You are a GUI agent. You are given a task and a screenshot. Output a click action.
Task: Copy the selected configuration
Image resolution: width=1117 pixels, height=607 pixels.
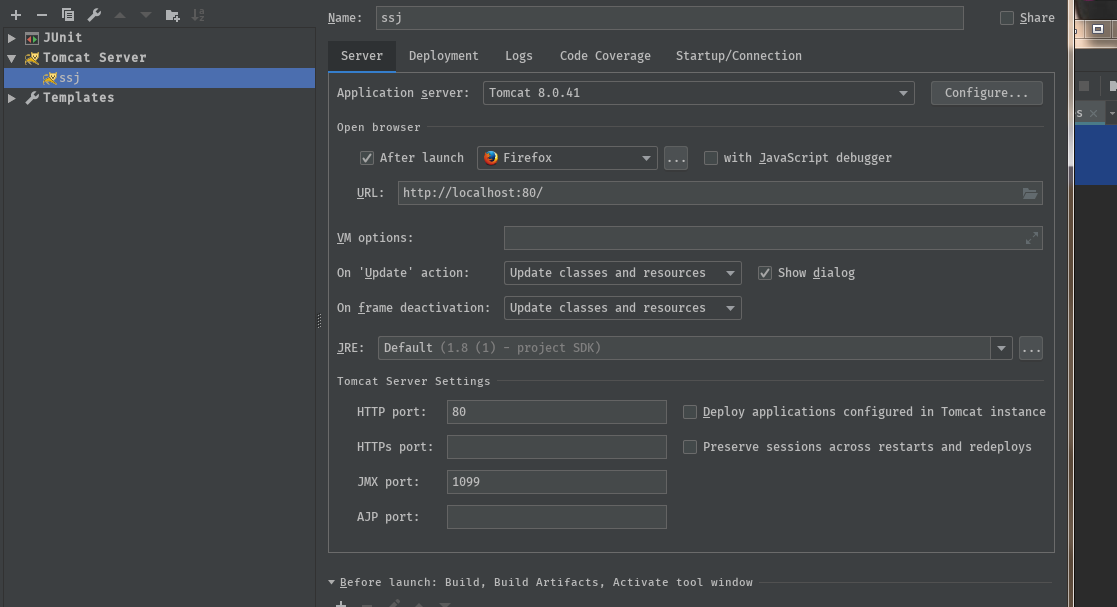(68, 15)
